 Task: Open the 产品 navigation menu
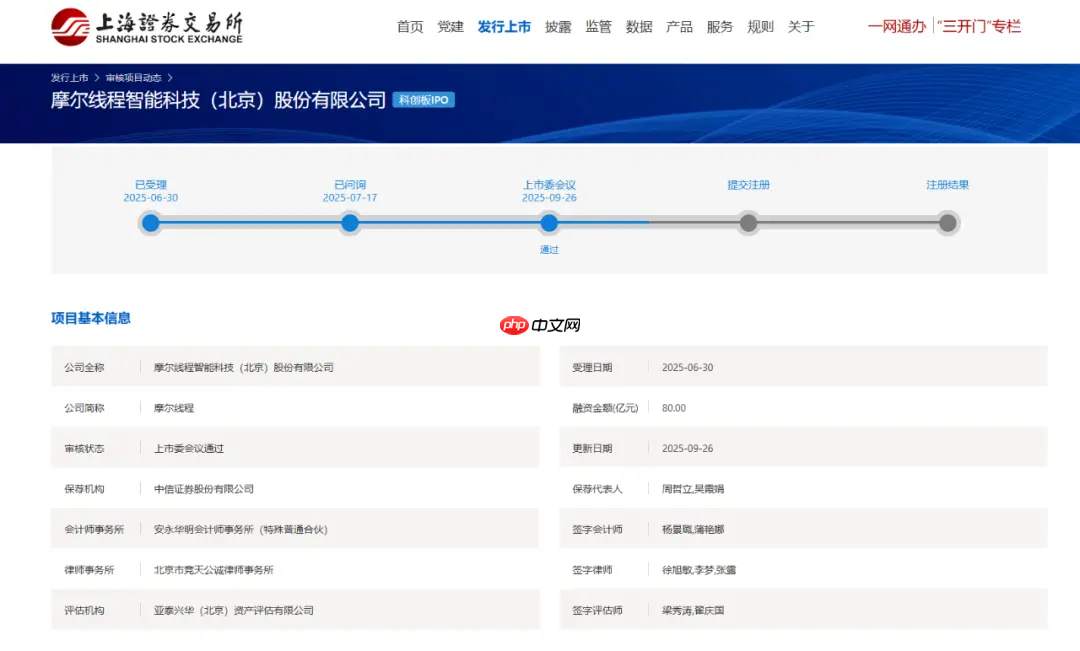point(679,27)
